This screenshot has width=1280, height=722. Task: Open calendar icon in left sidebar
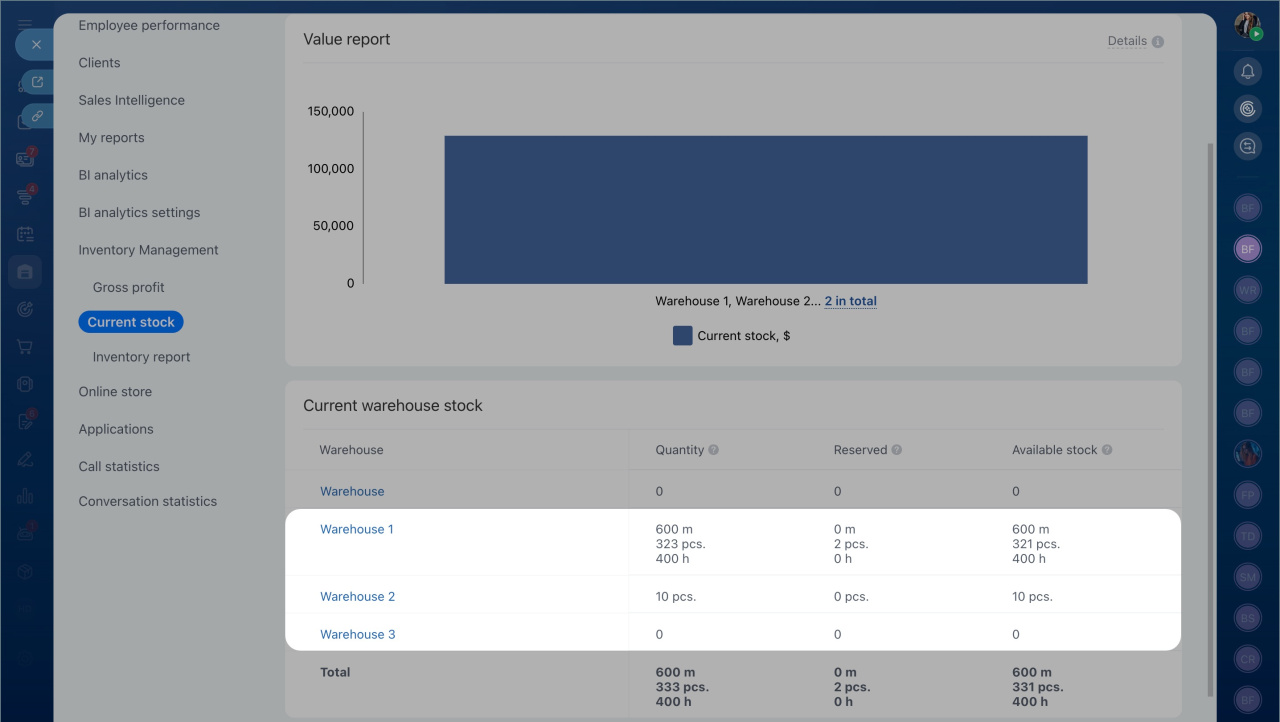(x=25, y=234)
